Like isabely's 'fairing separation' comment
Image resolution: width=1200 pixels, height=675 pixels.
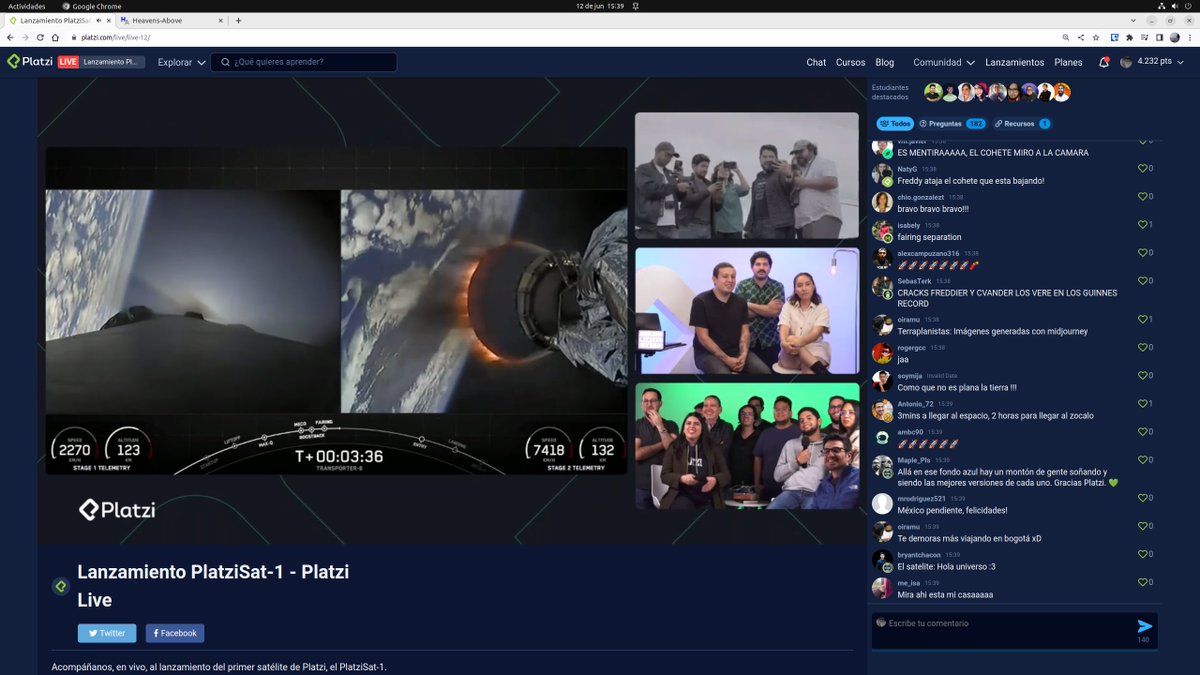click(x=1142, y=225)
